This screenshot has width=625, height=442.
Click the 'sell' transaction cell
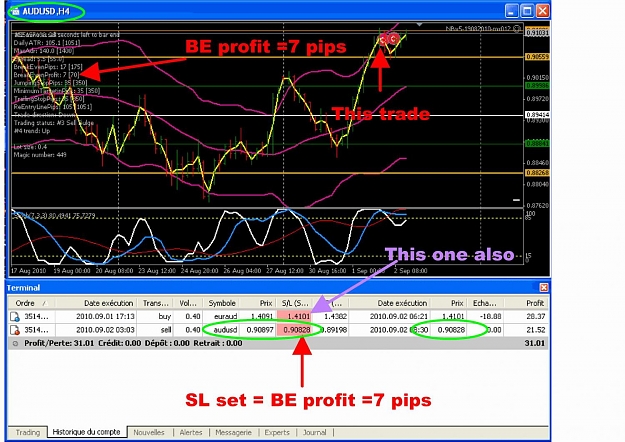[x=166, y=330]
